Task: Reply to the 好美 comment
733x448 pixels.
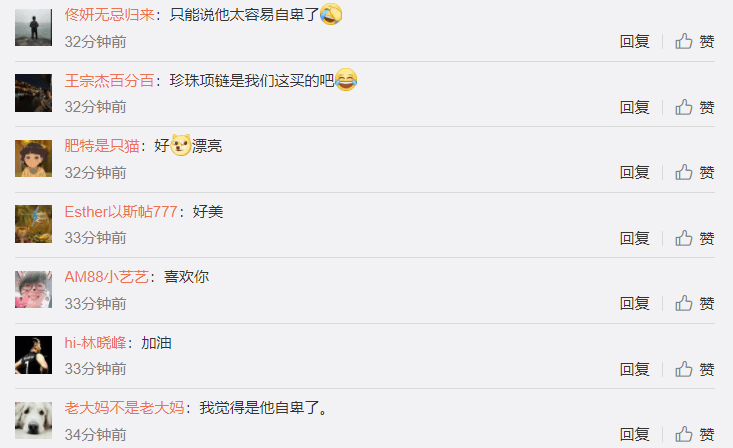Action: pyautogui.click(x=634, y=238)
